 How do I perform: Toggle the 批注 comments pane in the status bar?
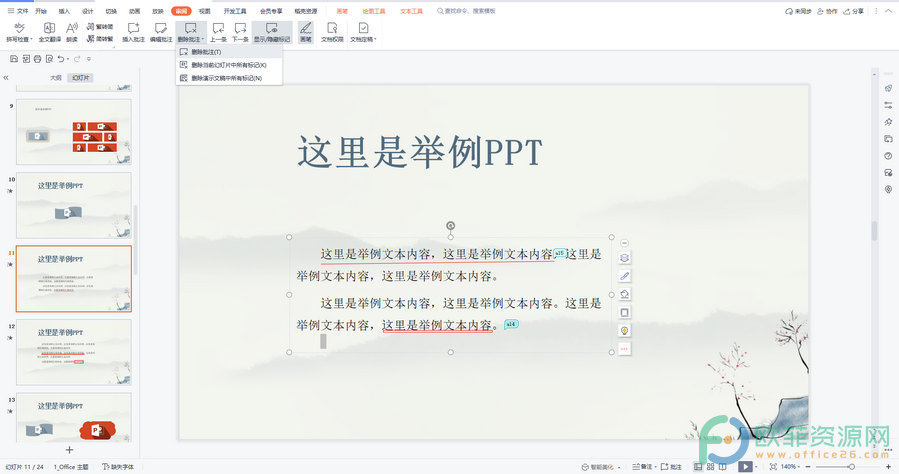pyautogui.click(x=671, y=467)
